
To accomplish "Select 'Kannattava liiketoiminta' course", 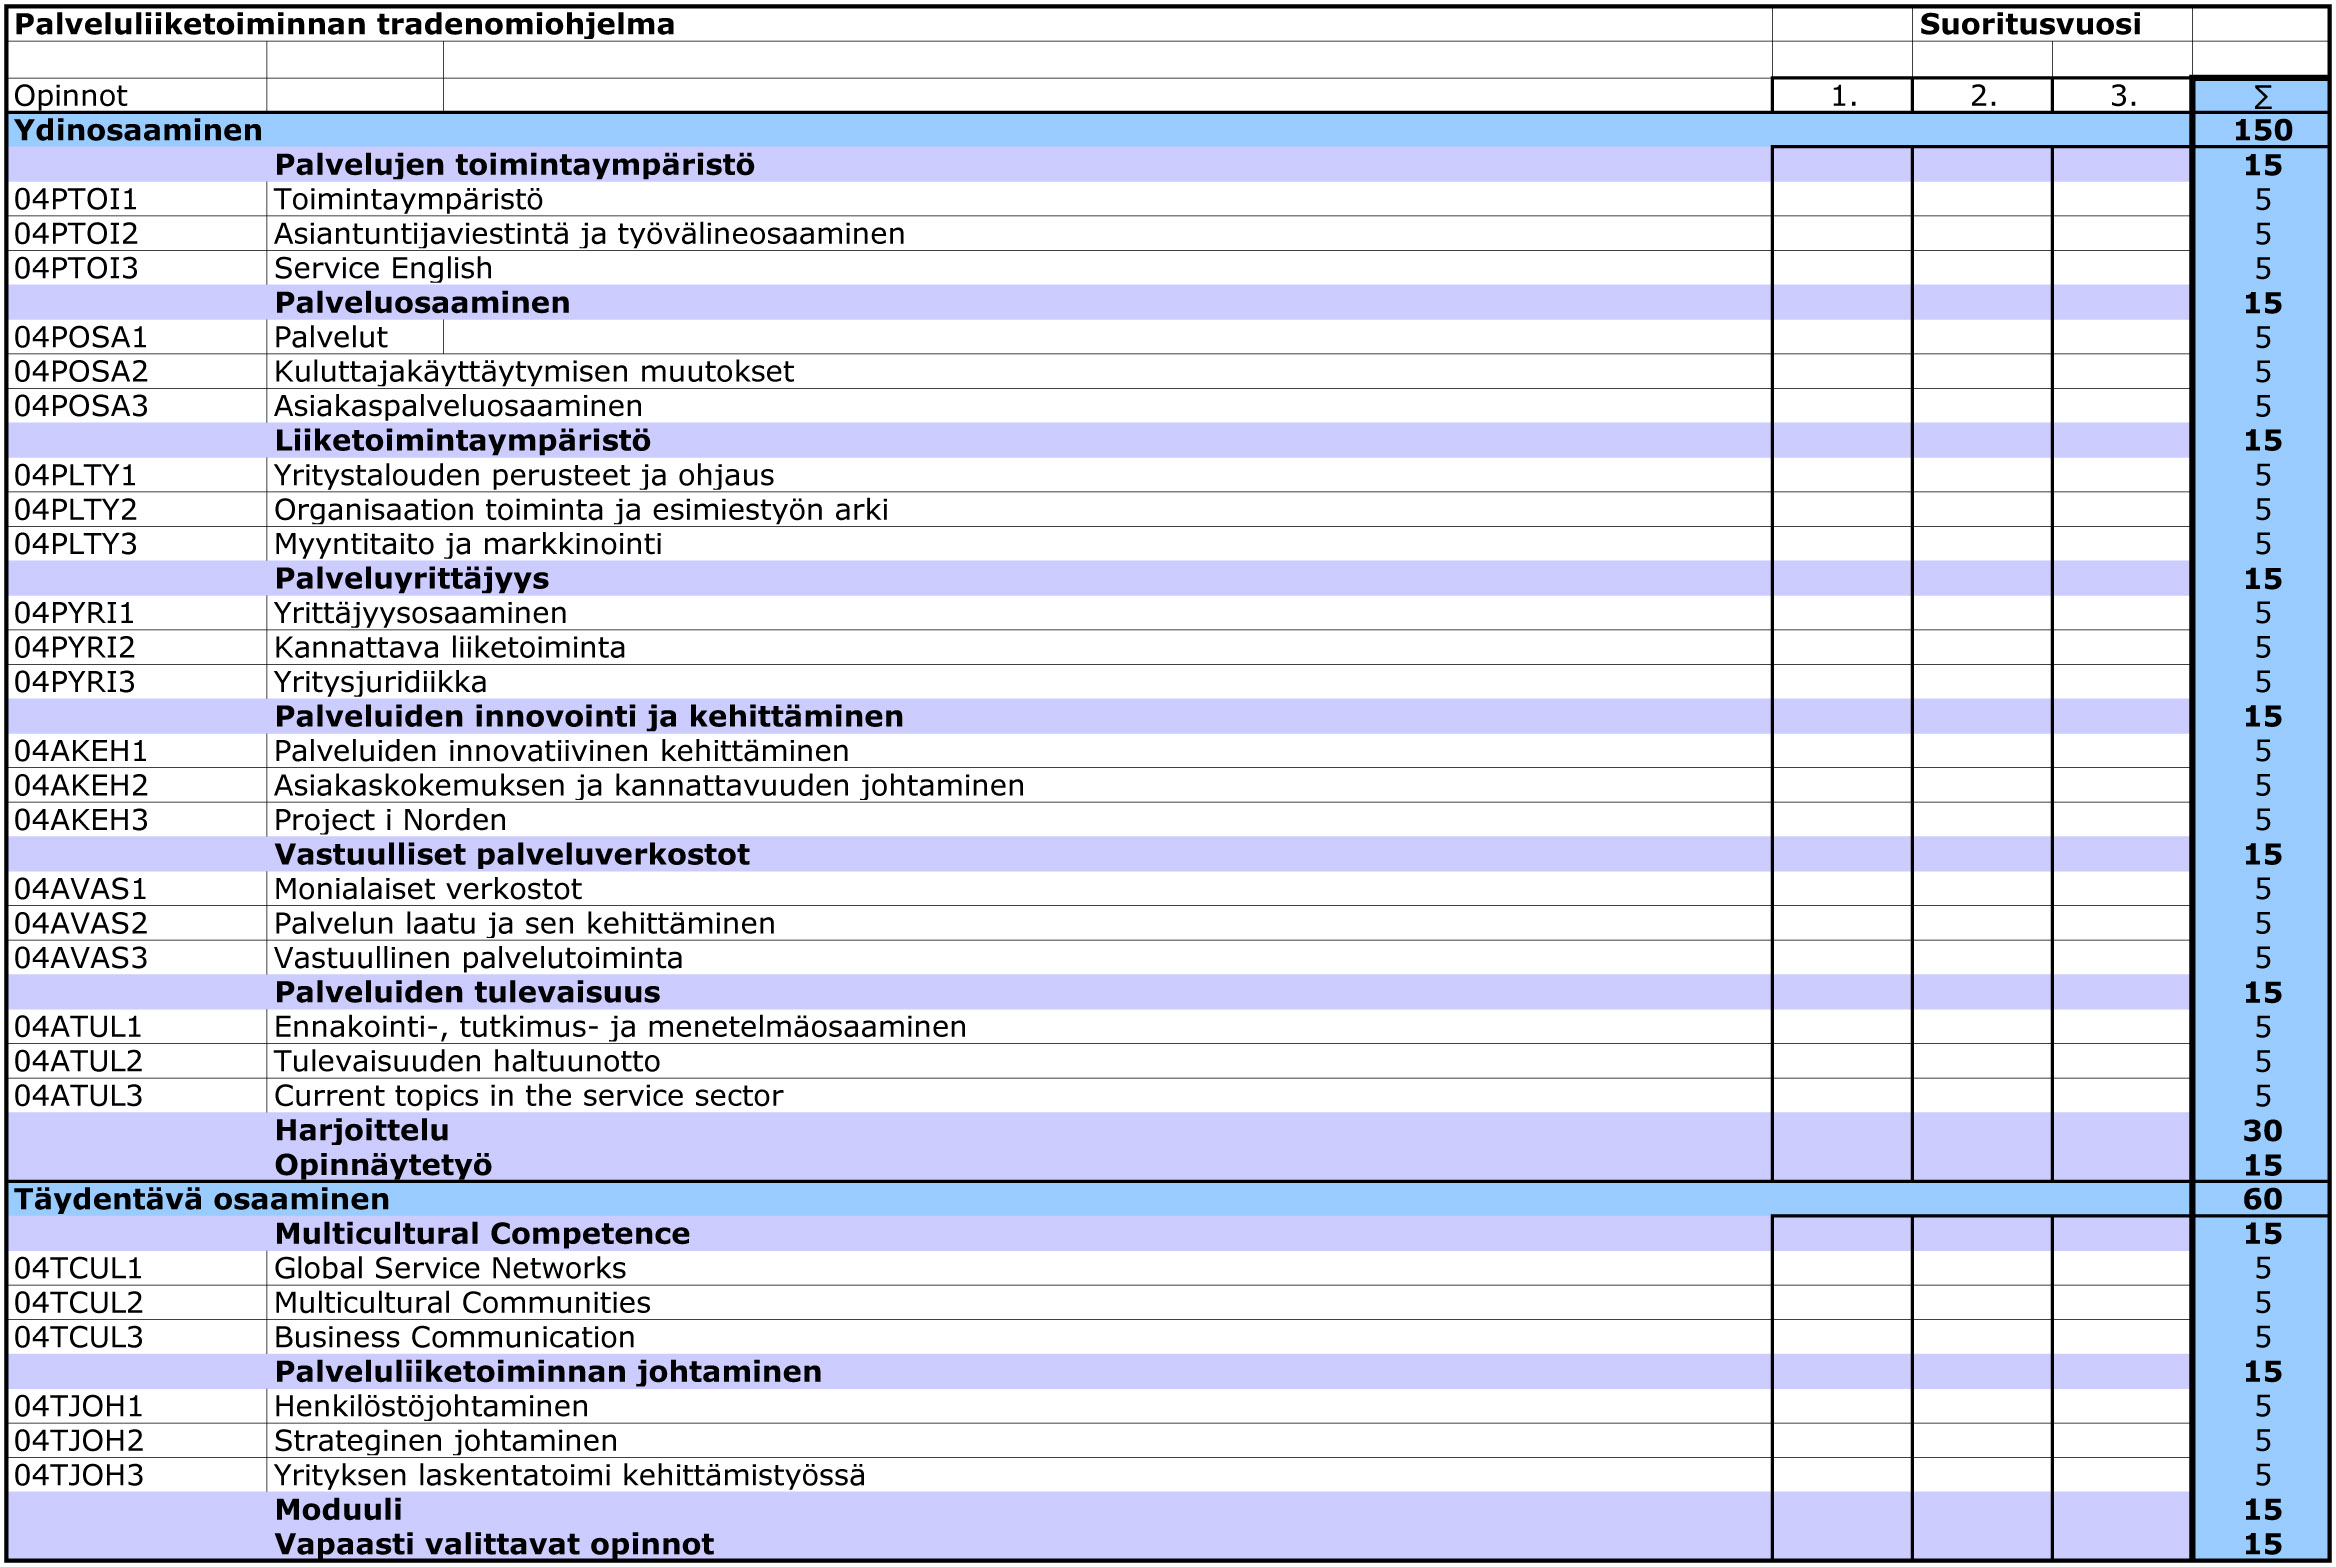I will pos(450,648).
